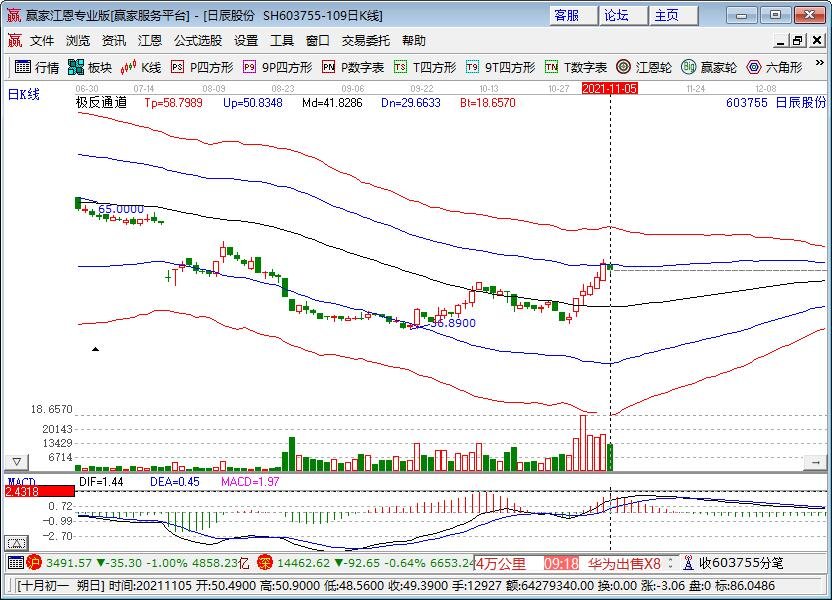This screenshot has width=832, height=600.
Task: Open the 六角形 hexagon tool
Action: [x=774, y=67]
